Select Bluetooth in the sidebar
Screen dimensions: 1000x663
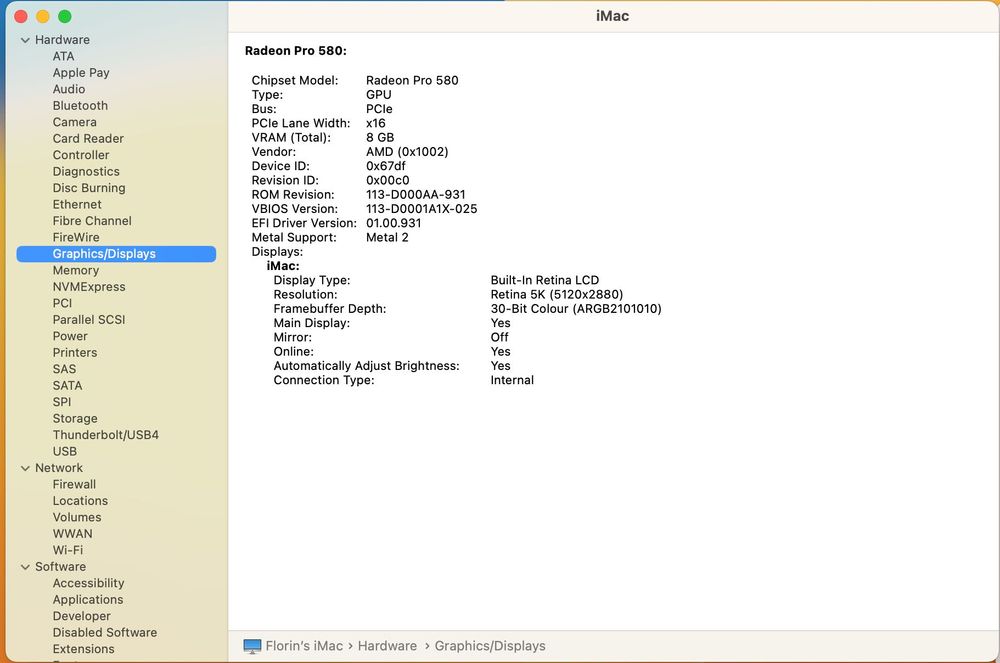tap(80, 106)
